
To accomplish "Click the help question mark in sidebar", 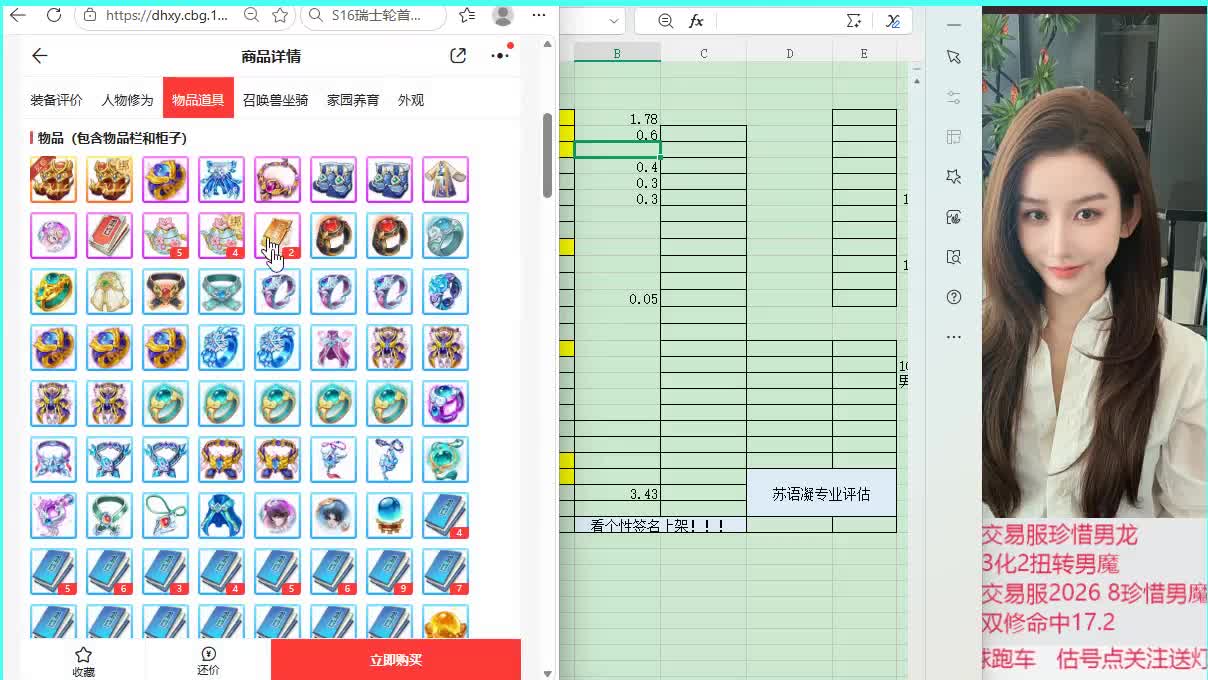I will point(954,297).
